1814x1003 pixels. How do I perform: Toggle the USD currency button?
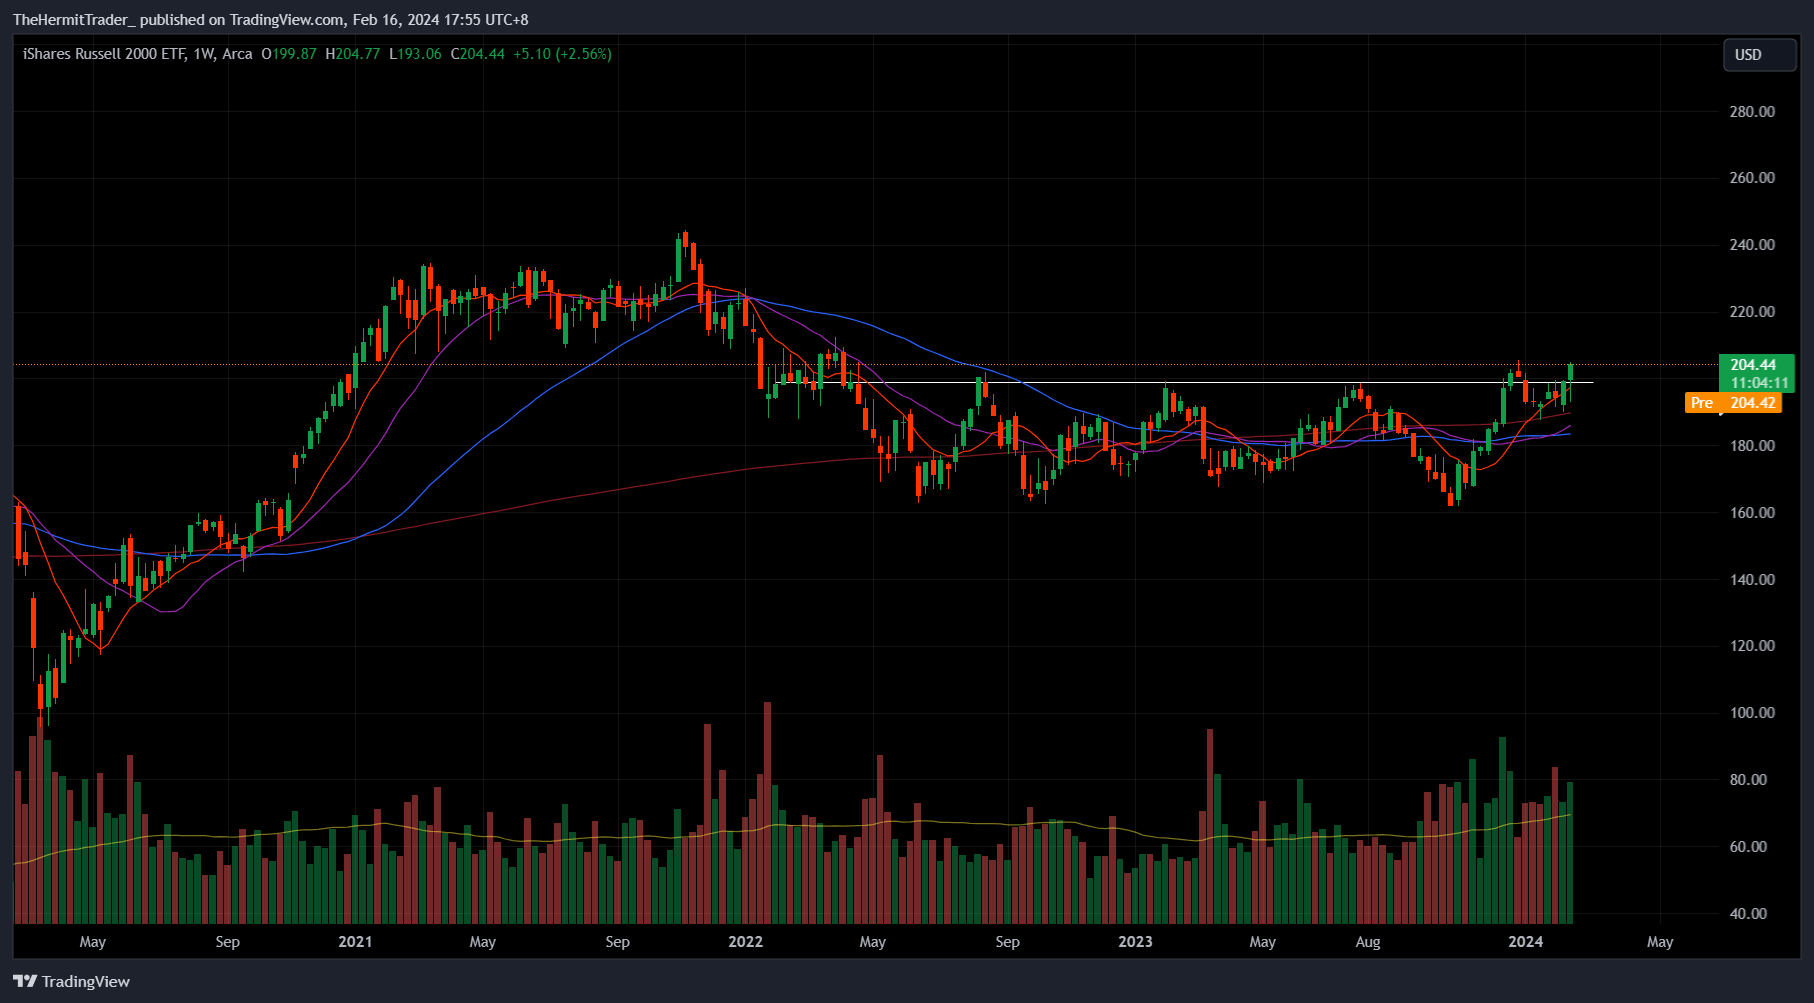[1759, 55]
